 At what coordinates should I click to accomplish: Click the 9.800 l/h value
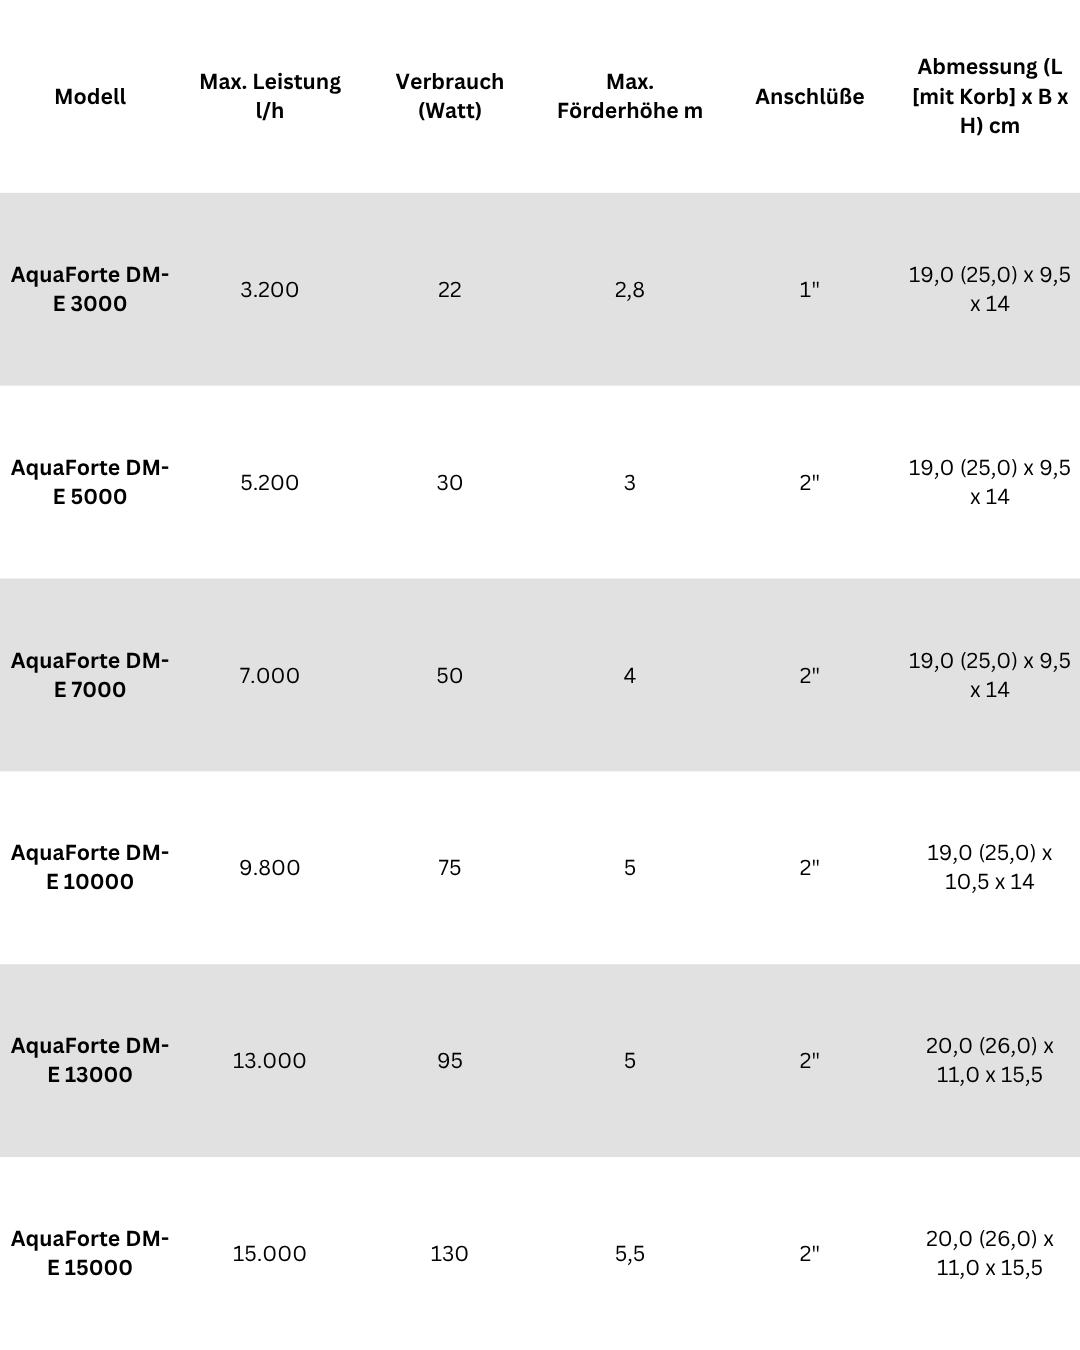[270, 868]
